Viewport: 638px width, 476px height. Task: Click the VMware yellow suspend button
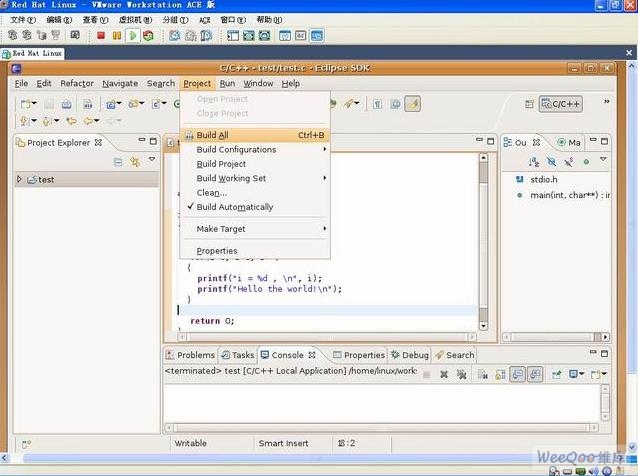pos(117,36)
